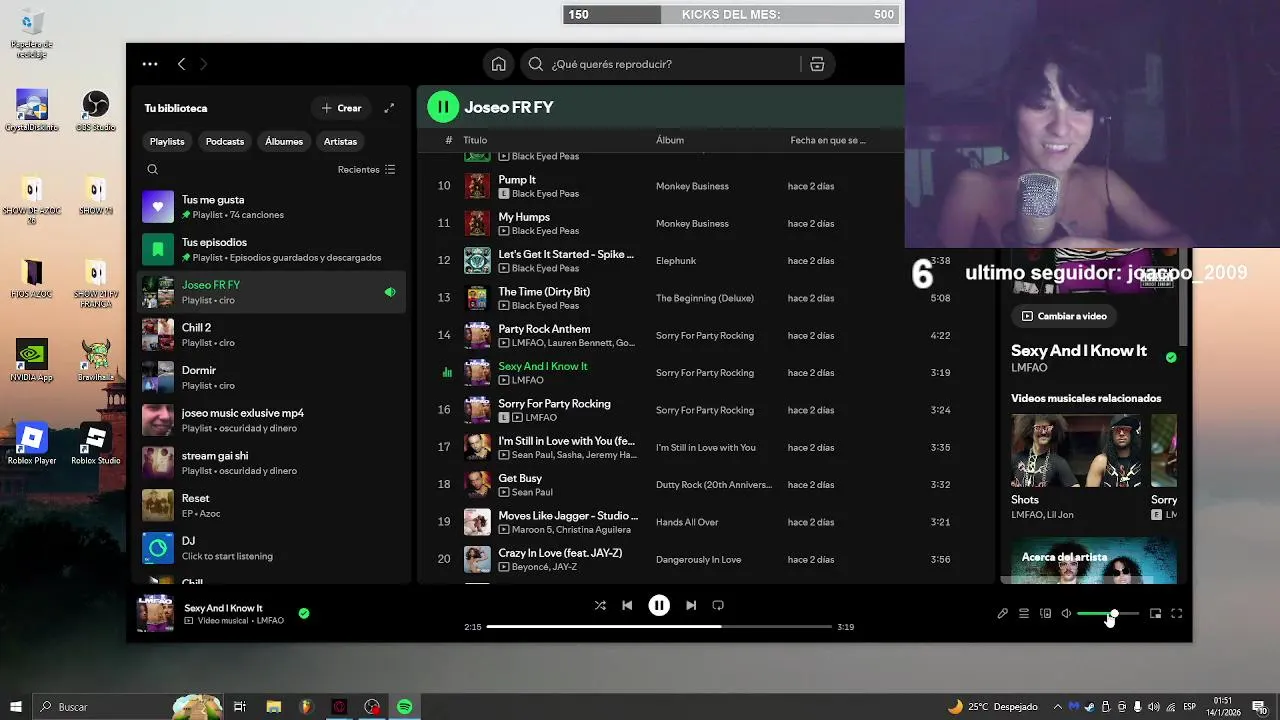
Task: Open the Spotify Home icon
Action: pyautogui.click(x=498, y=64)
